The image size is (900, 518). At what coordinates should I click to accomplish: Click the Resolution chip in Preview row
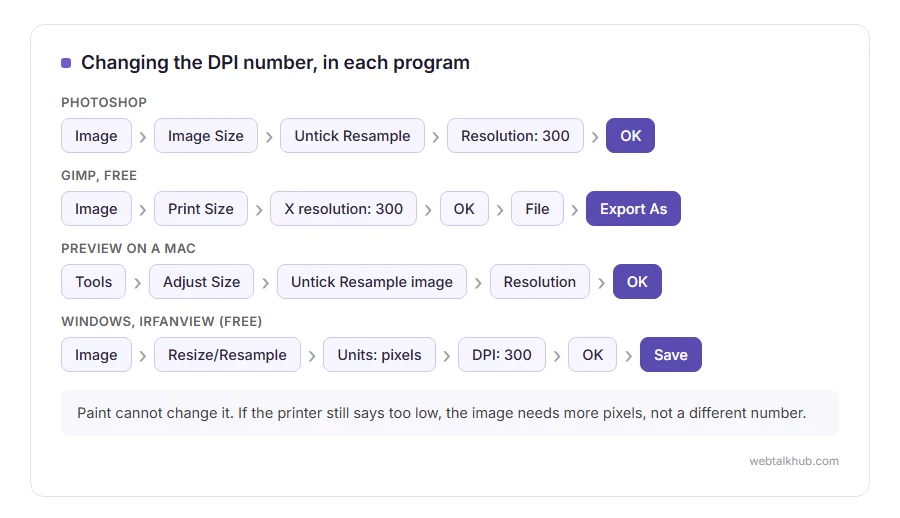[540, 281]
